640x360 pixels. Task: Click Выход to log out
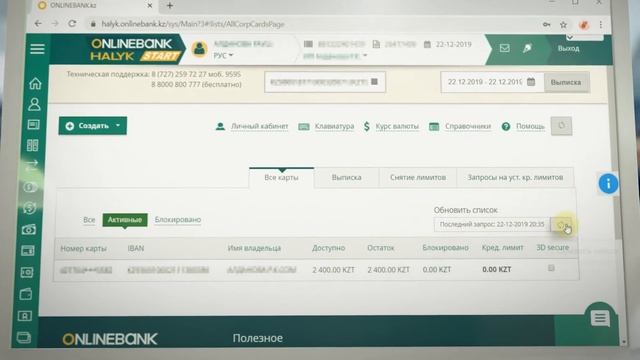(x=568, y=49)
